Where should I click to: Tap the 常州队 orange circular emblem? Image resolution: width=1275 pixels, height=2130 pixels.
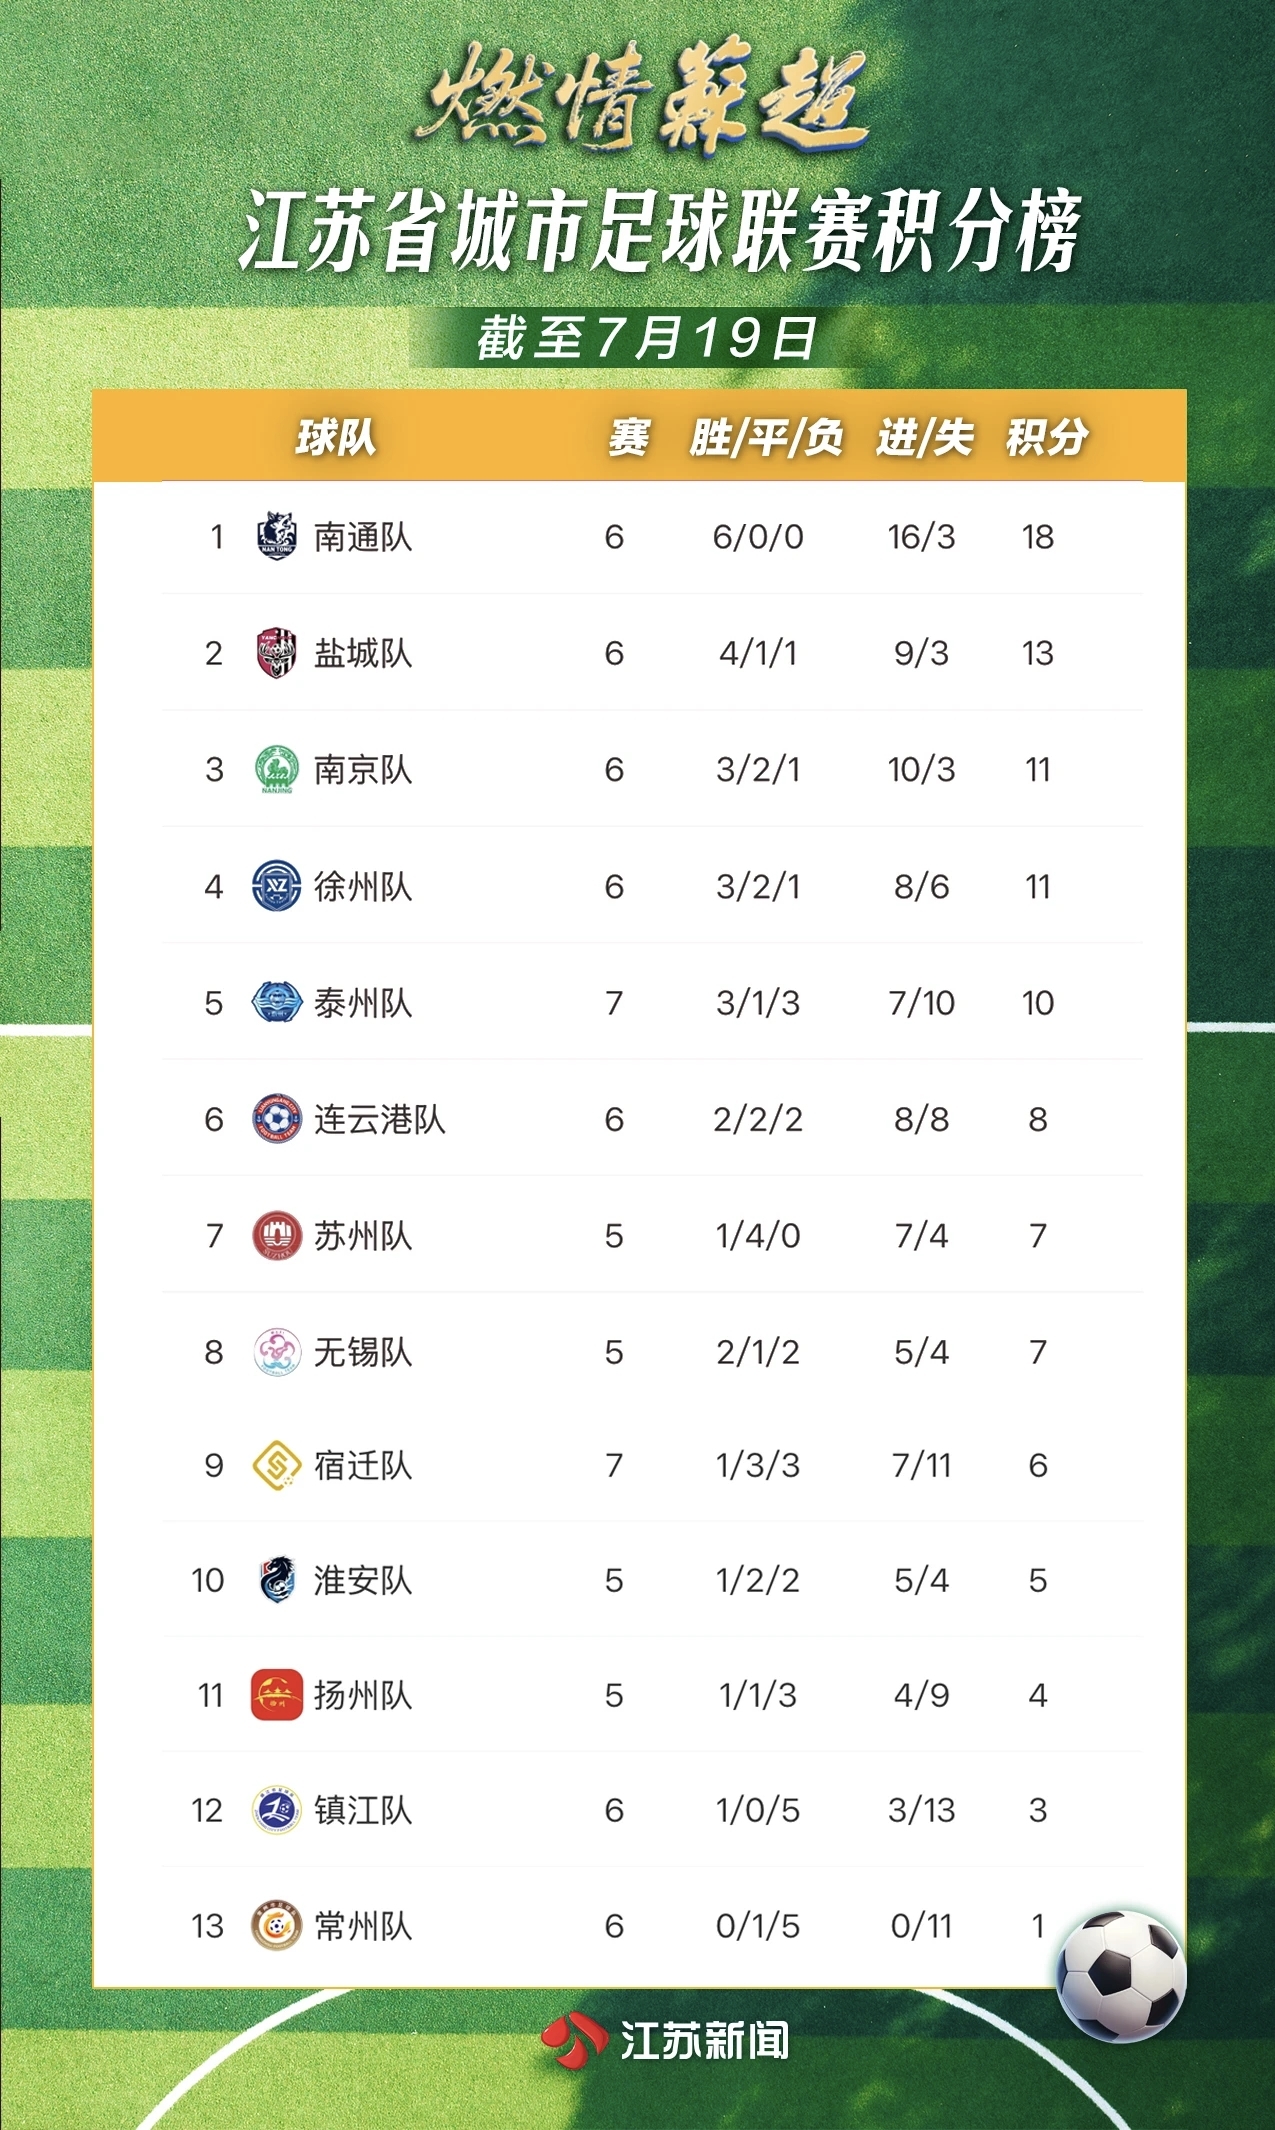tap(276, 1926)
